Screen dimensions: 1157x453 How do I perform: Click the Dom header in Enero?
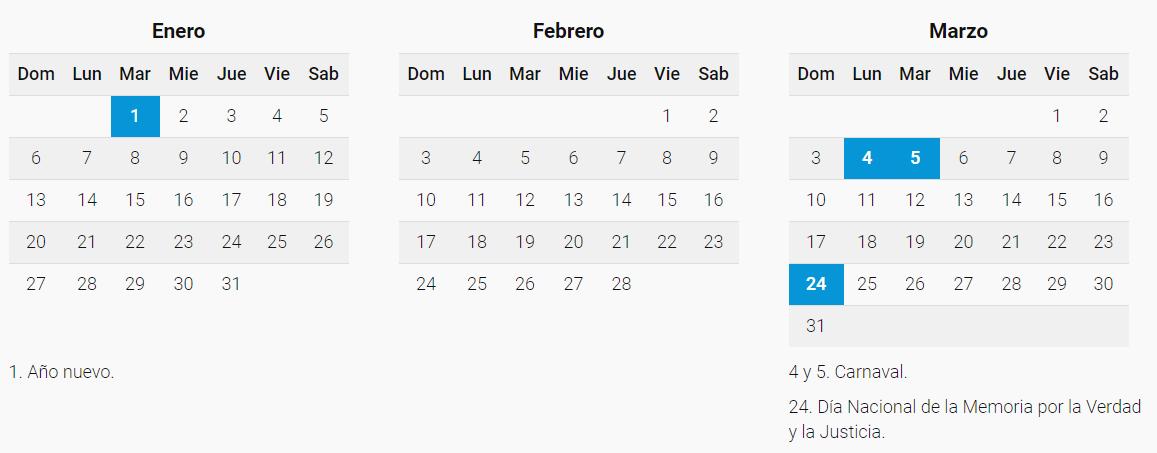tap(36, 74)
